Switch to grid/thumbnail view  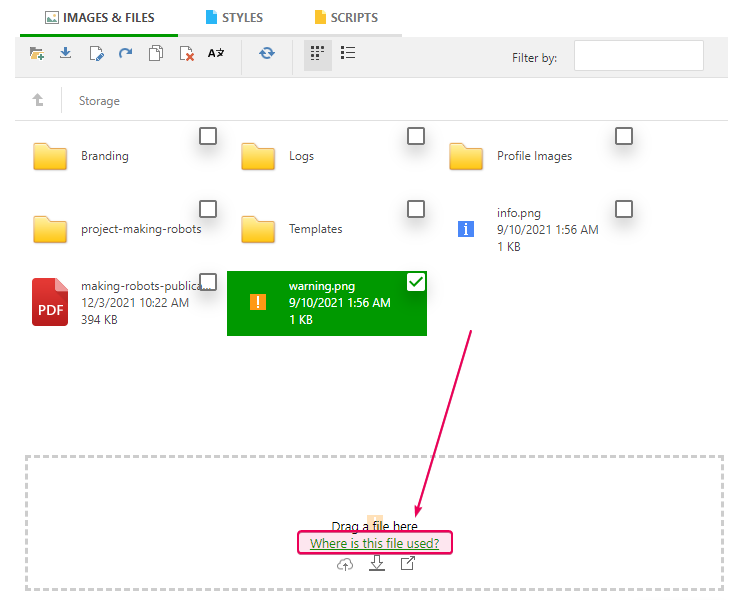317,53
